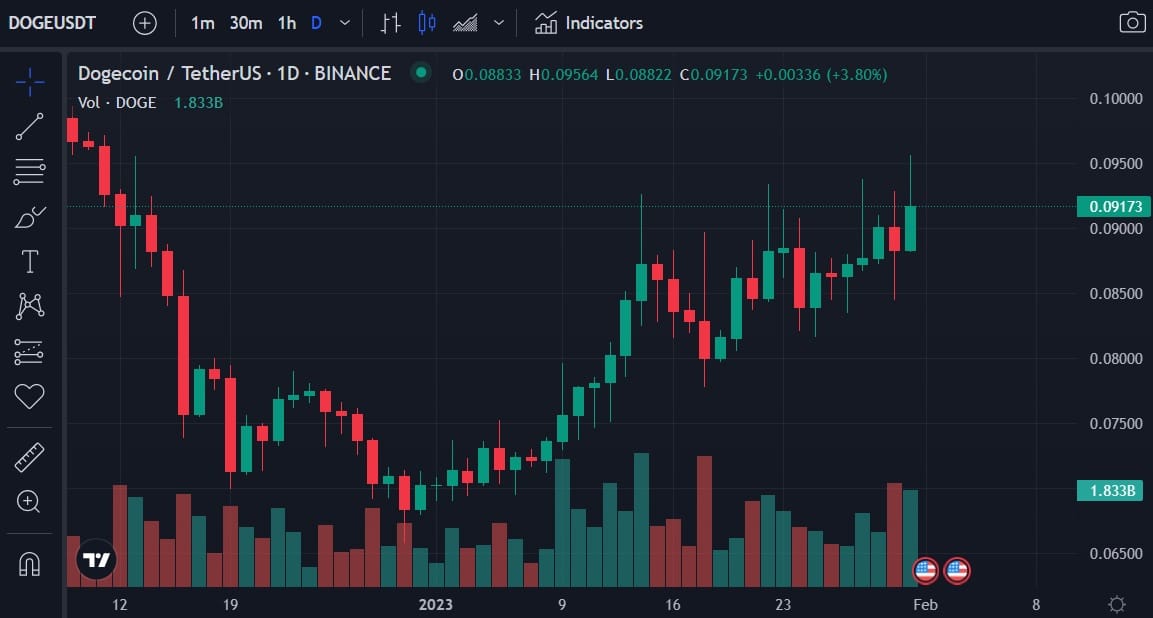
Task: Click the 0.08000 price axis label
Action: (x=1115, y=358)
